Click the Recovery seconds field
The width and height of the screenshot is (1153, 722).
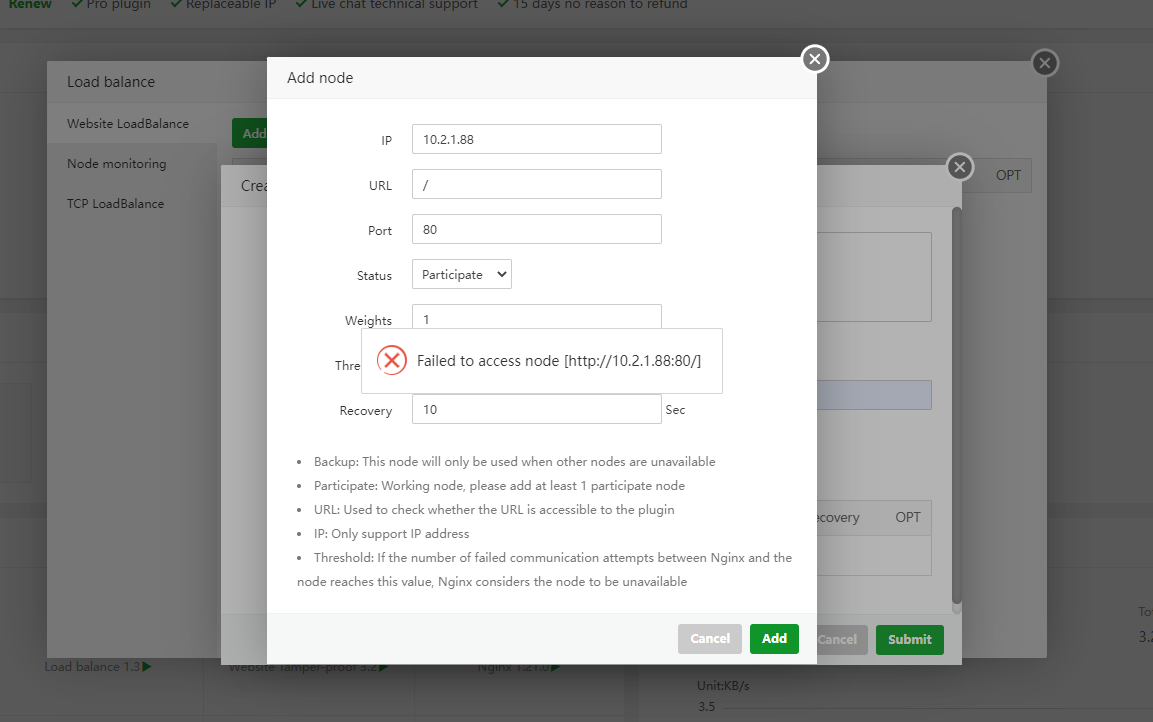click(x=536, y=408)
